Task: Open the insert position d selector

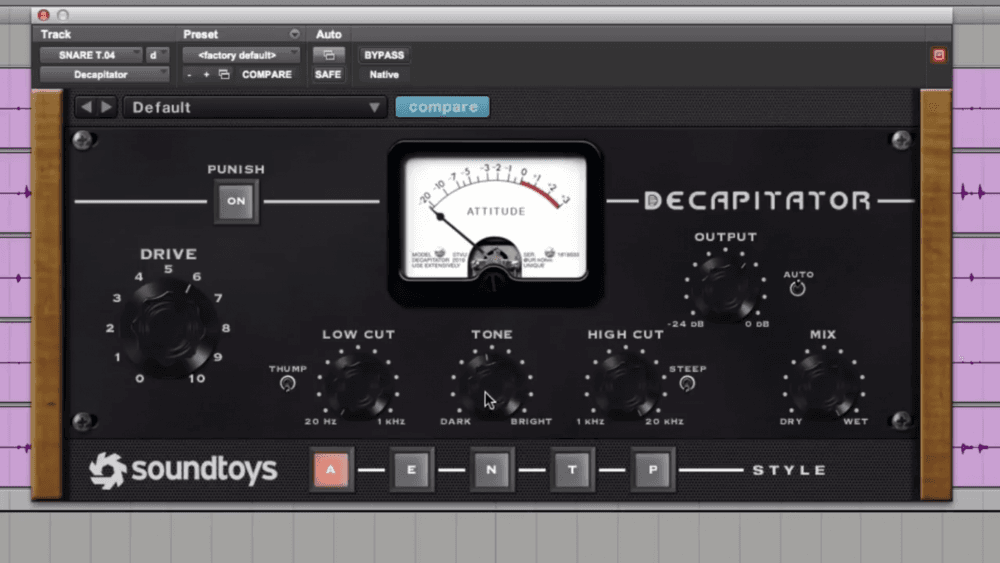Action: point(157,55)
